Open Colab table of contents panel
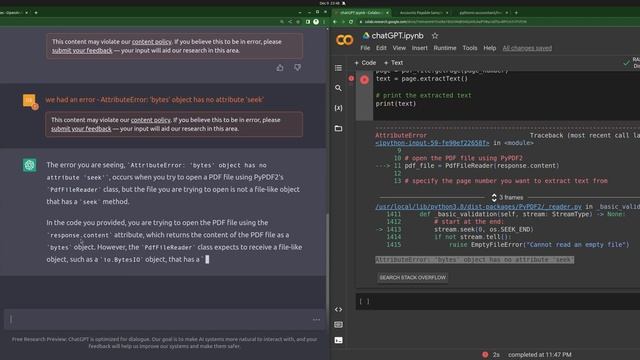 [338, 68]
